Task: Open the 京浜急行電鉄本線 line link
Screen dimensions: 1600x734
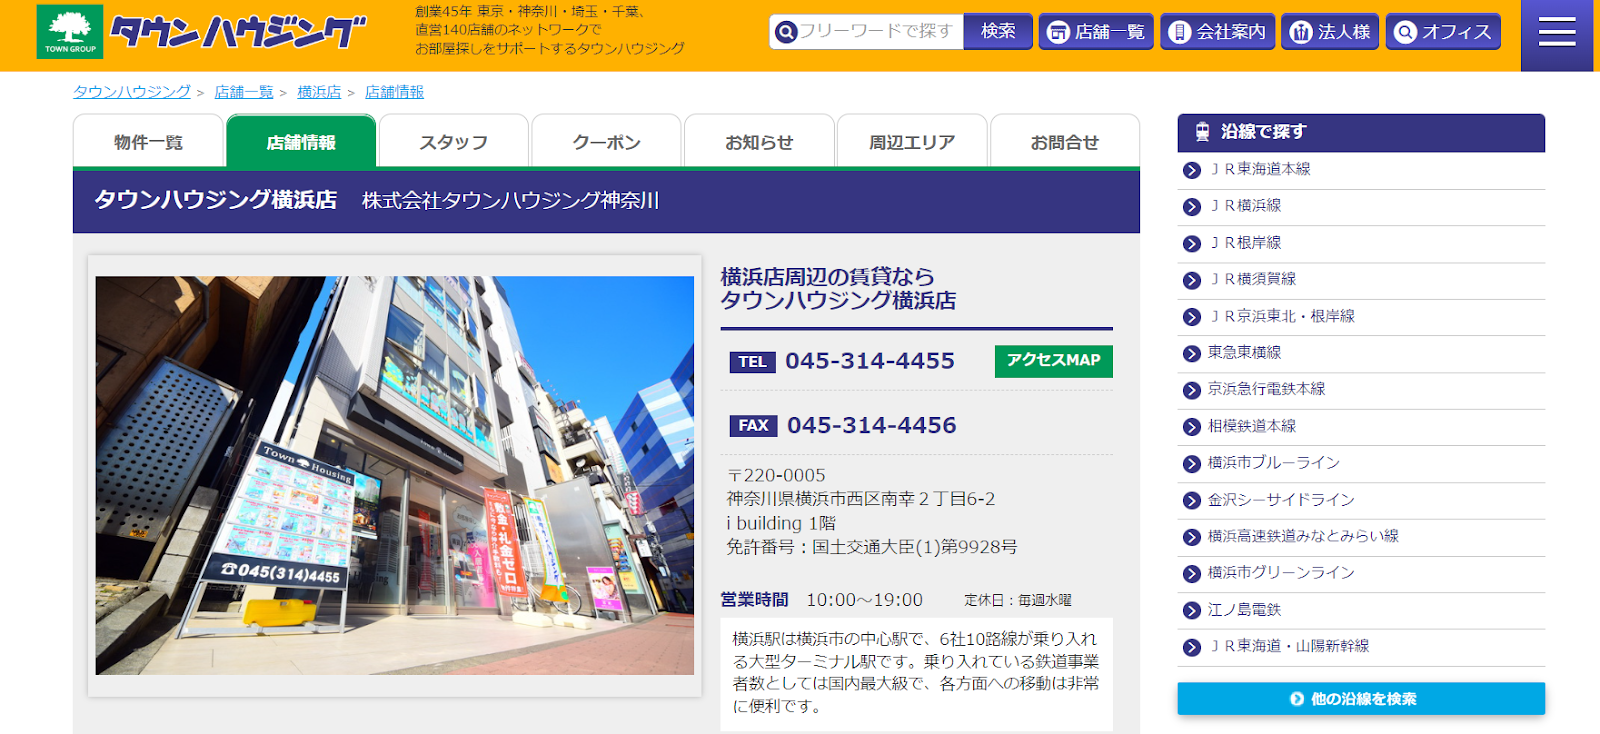Action: pos(1266,389)
